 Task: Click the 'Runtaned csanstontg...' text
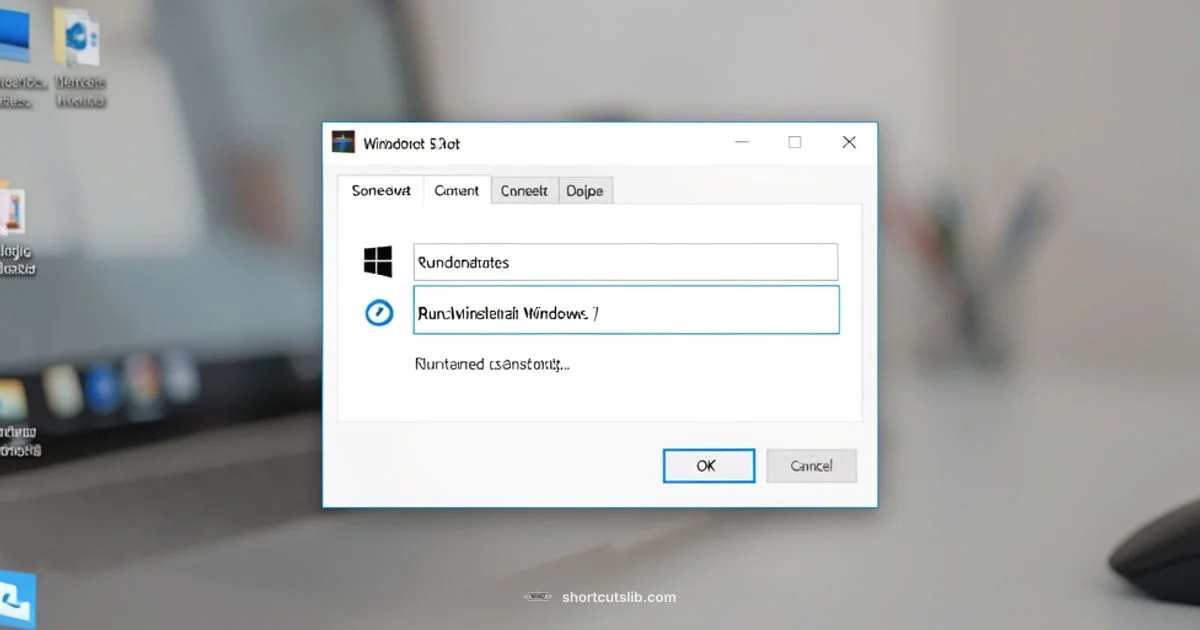pos(492,365)
